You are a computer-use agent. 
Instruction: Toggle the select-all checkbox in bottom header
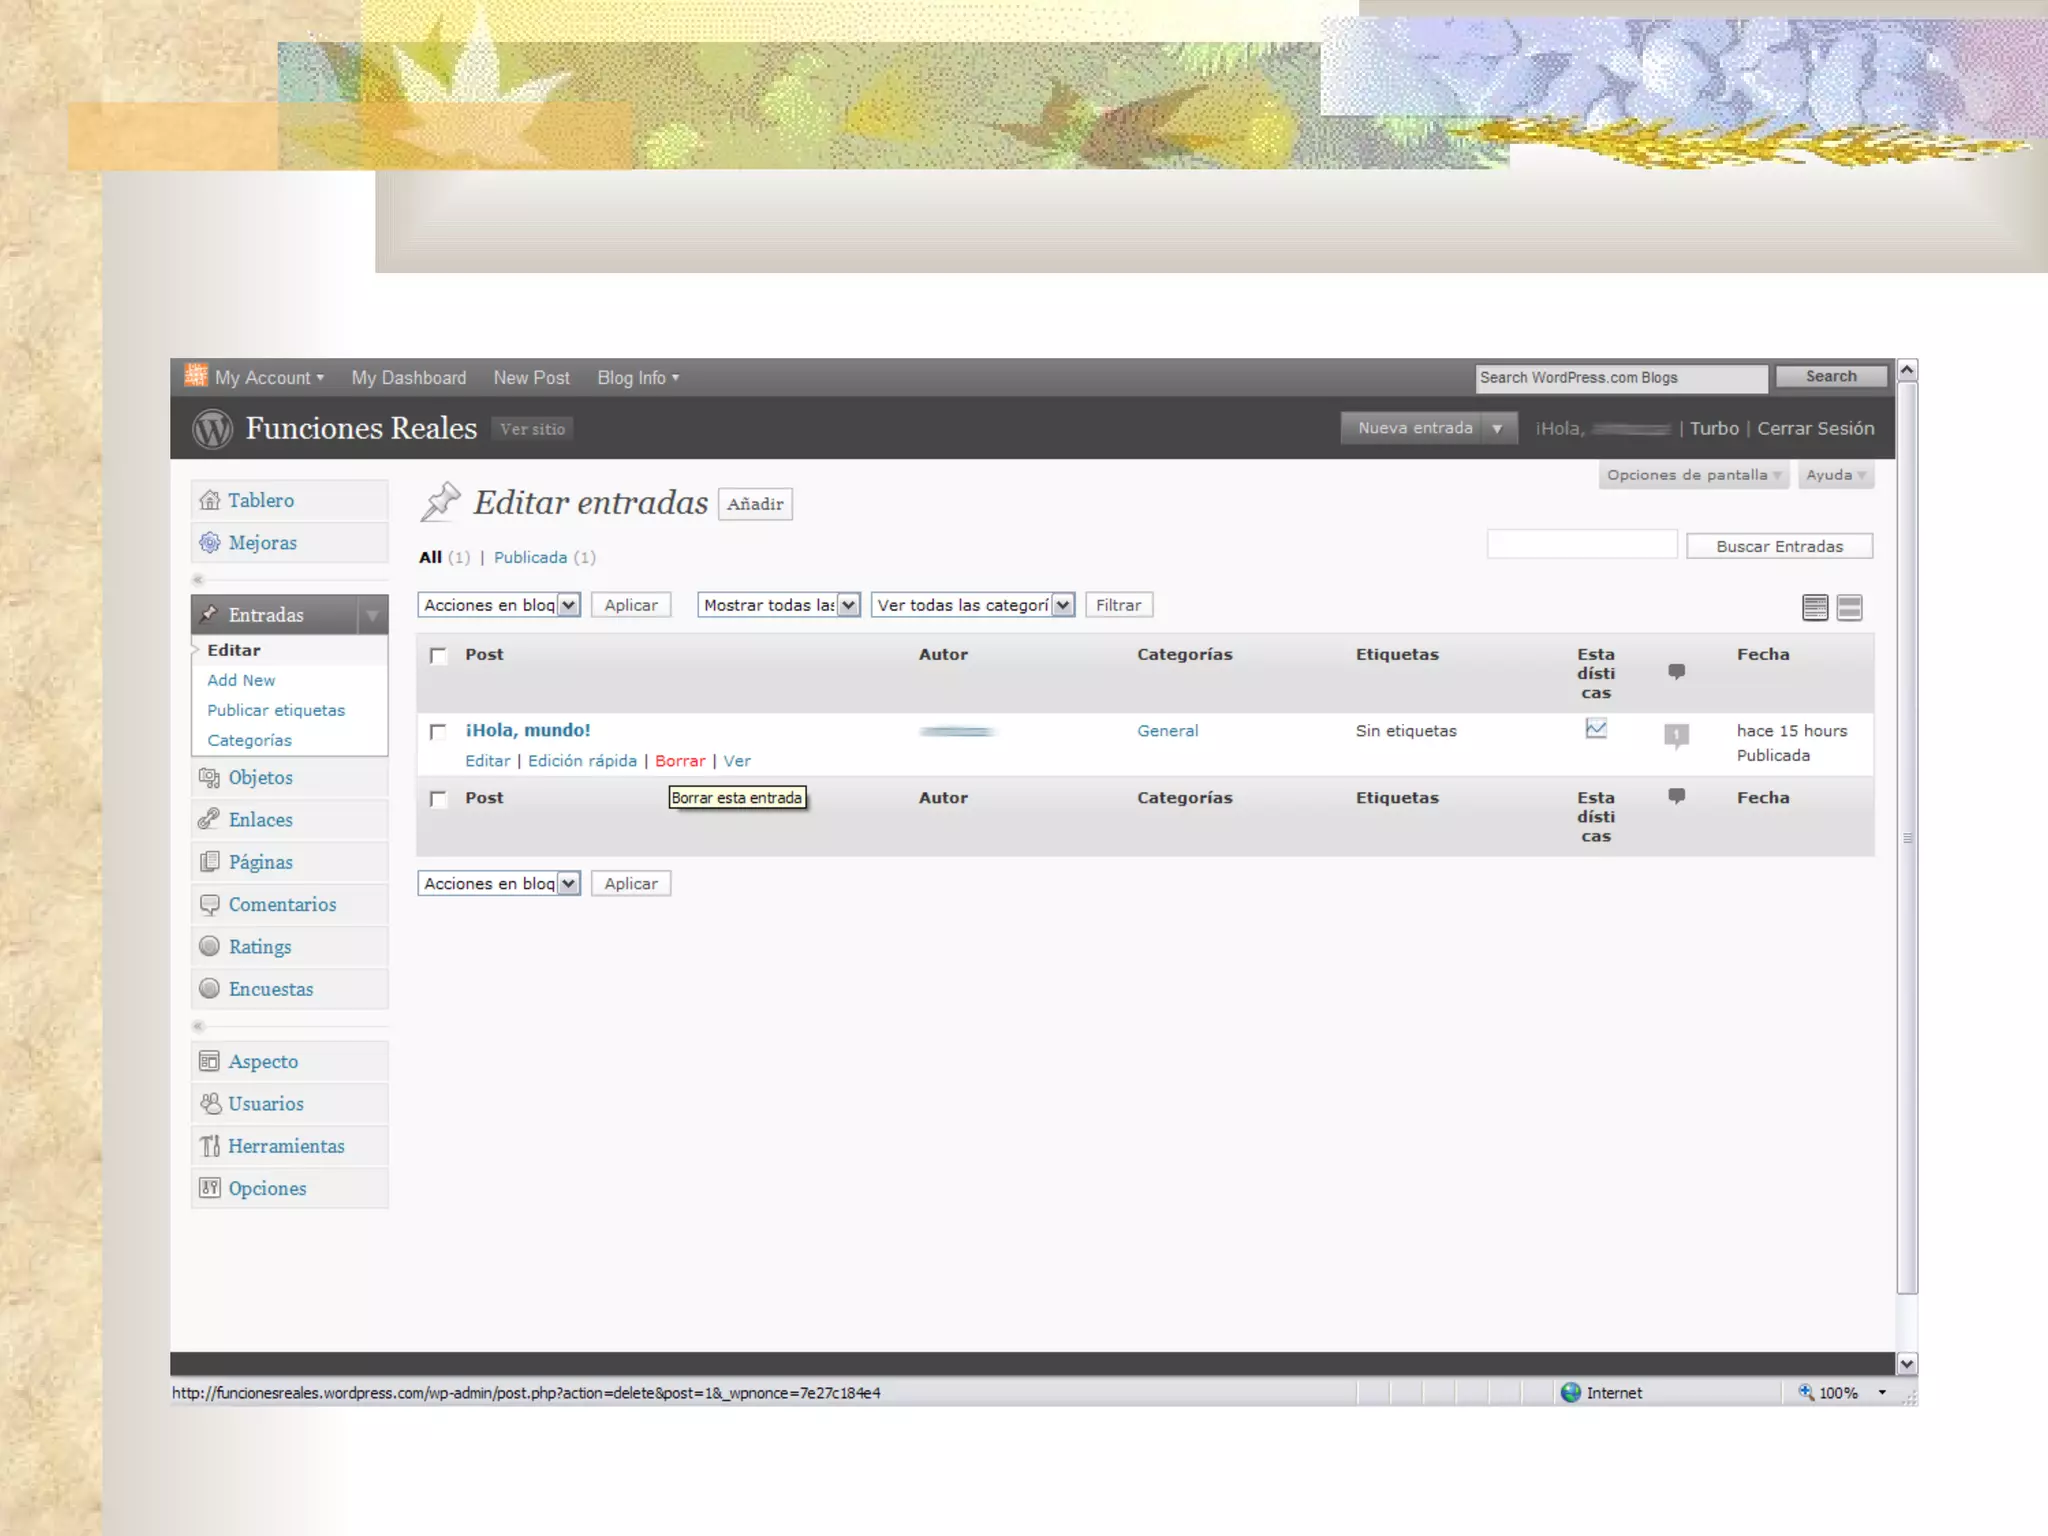(x=438, y=799)
